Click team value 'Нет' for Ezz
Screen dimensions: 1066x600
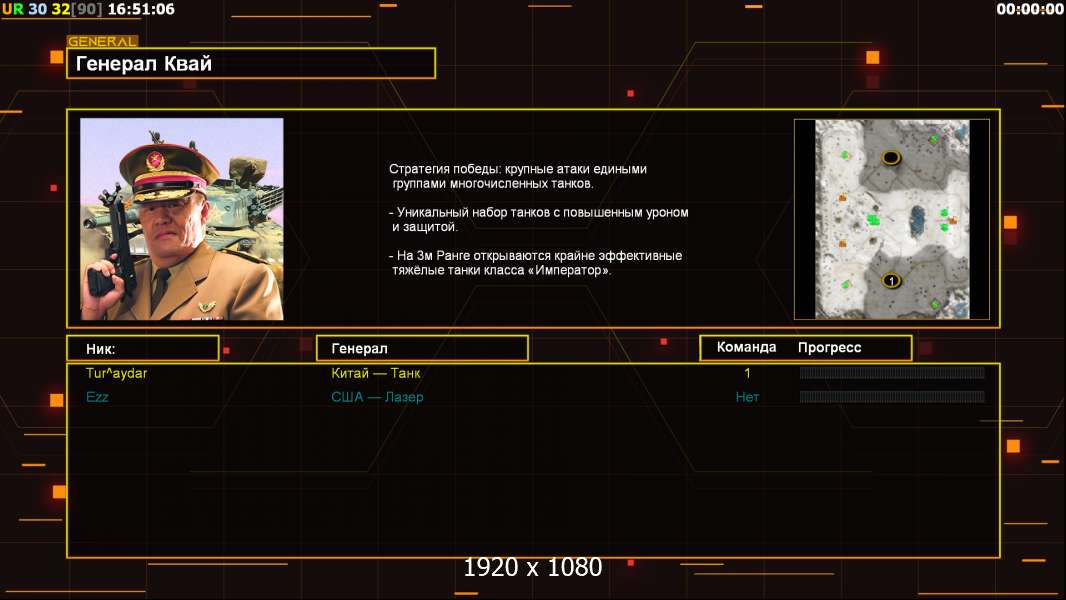747,397
